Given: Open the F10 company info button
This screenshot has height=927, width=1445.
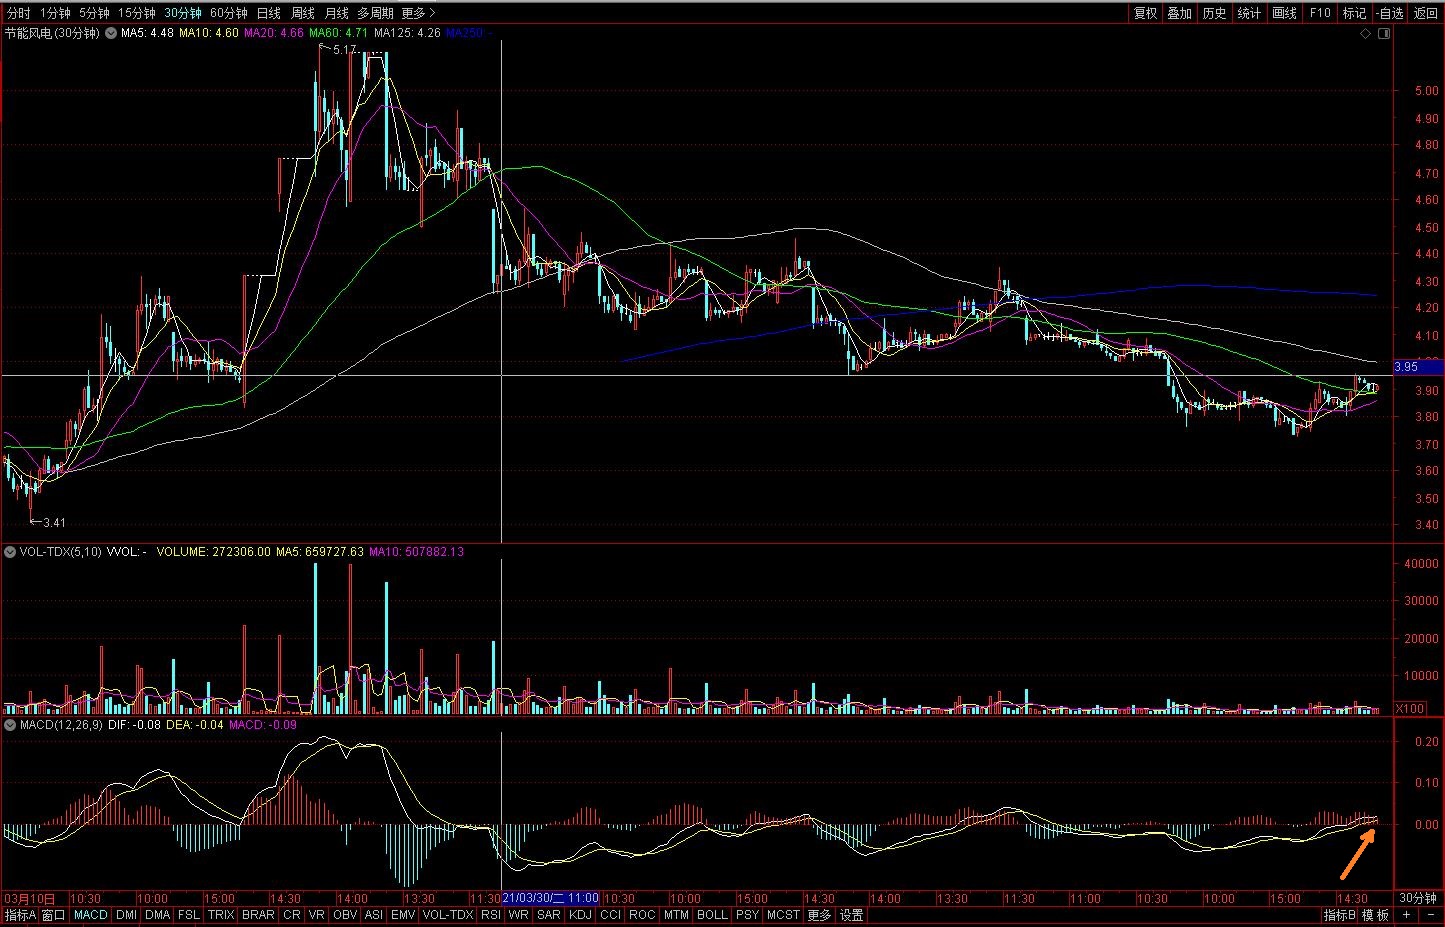Looking at the screenshot, I should click(x=1320, y=13).
